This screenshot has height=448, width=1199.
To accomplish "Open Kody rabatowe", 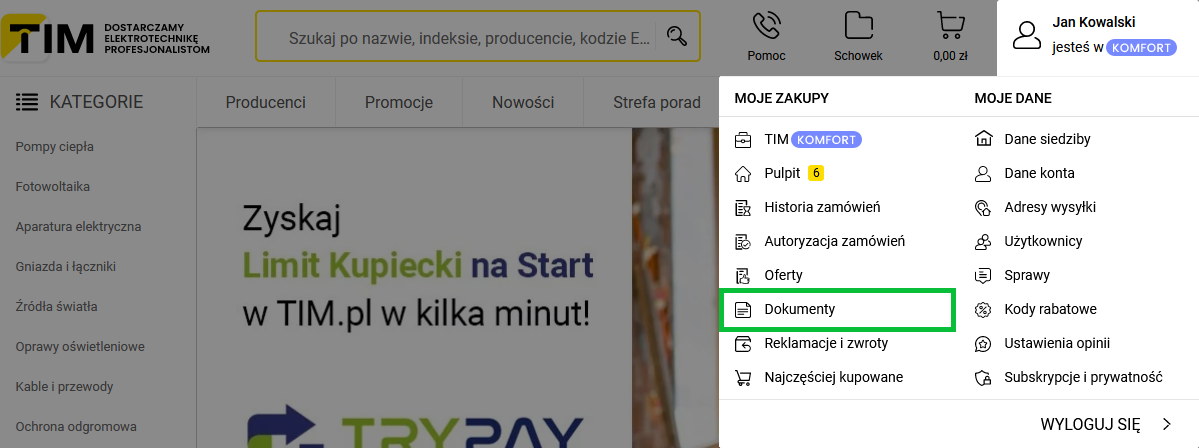I will click(x=1051, y=310).
